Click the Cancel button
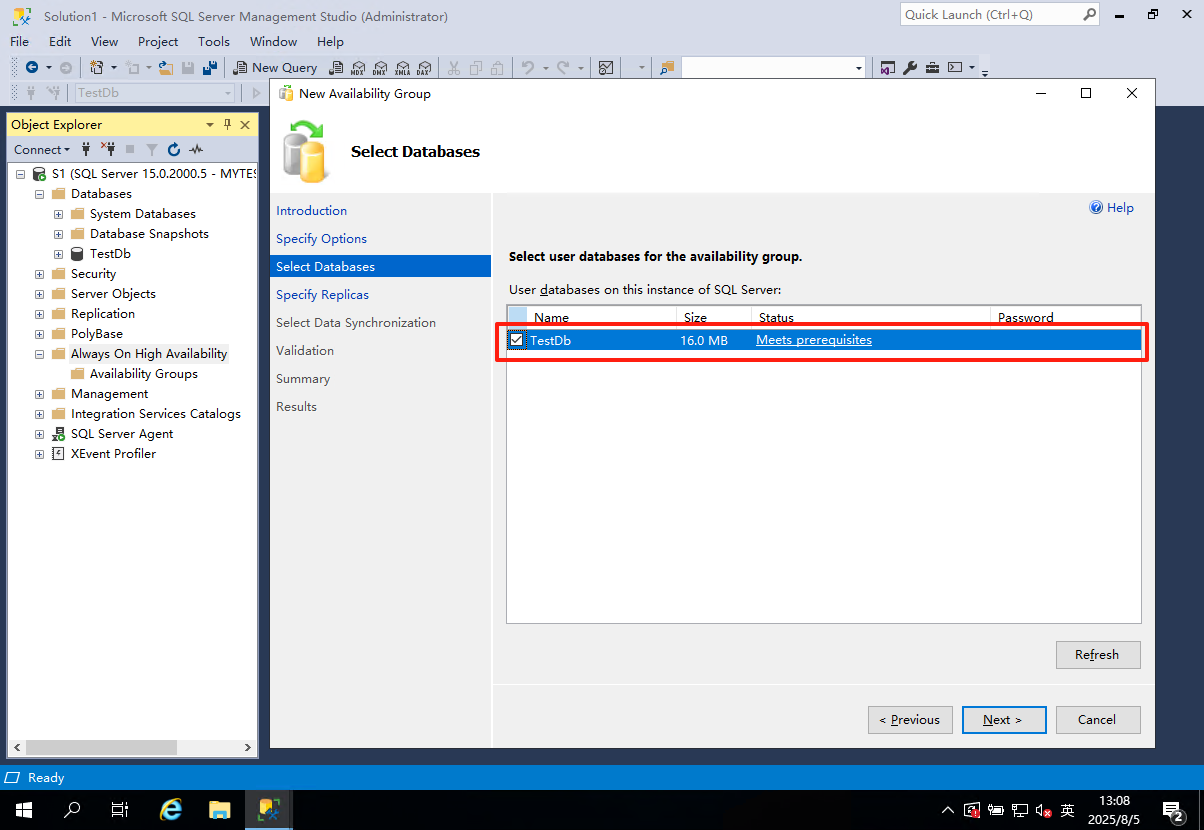The width and height of the screenshot is (1204, 830). 1097,720
